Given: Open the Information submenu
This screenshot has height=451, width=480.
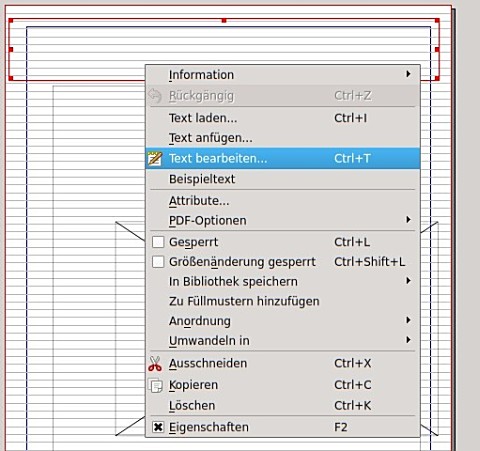Looking at the screenshot, I should tap(283, 75).
